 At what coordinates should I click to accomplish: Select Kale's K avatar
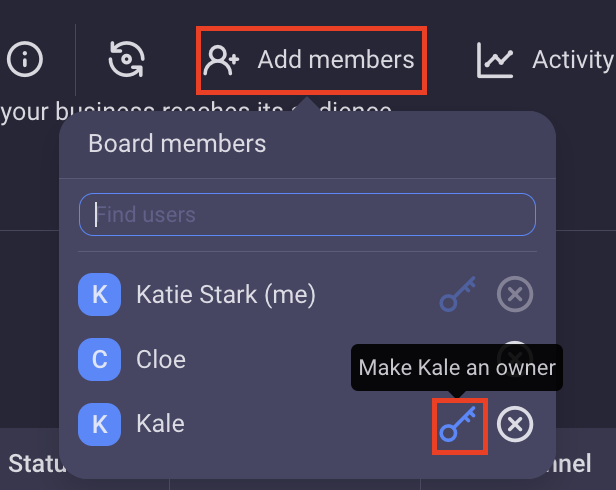99,424
